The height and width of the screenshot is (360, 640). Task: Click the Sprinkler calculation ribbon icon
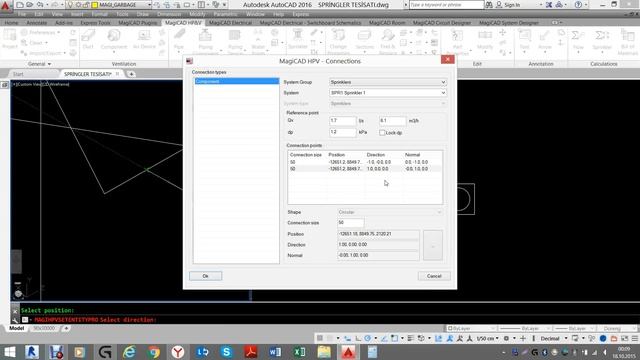tap(602, 40)
